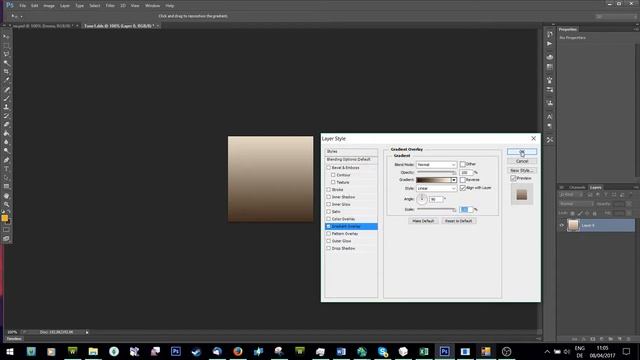
Task: Select the Zoom tool
Action: (6, 204)
